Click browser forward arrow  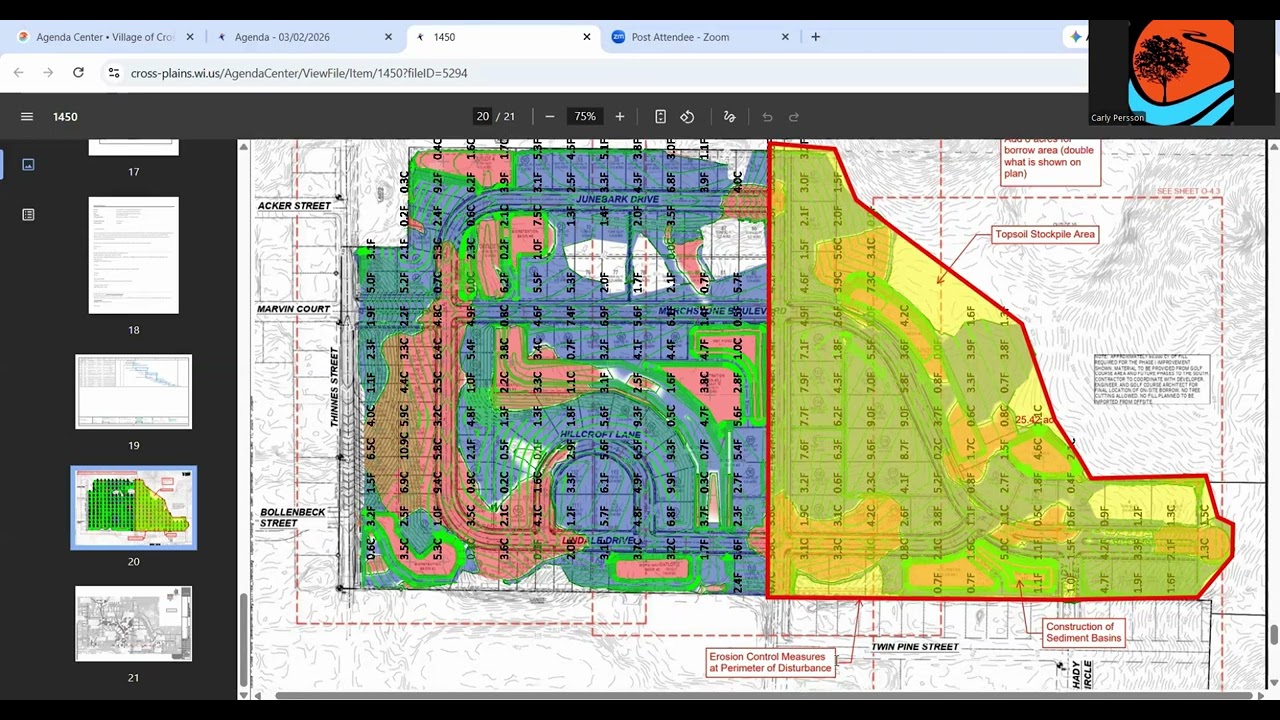pos(48,73)
